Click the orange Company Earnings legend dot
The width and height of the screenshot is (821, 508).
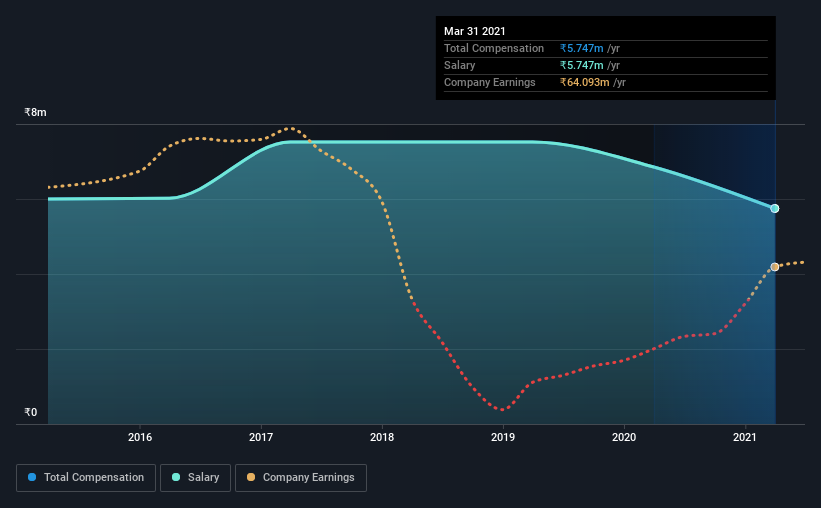251,477
